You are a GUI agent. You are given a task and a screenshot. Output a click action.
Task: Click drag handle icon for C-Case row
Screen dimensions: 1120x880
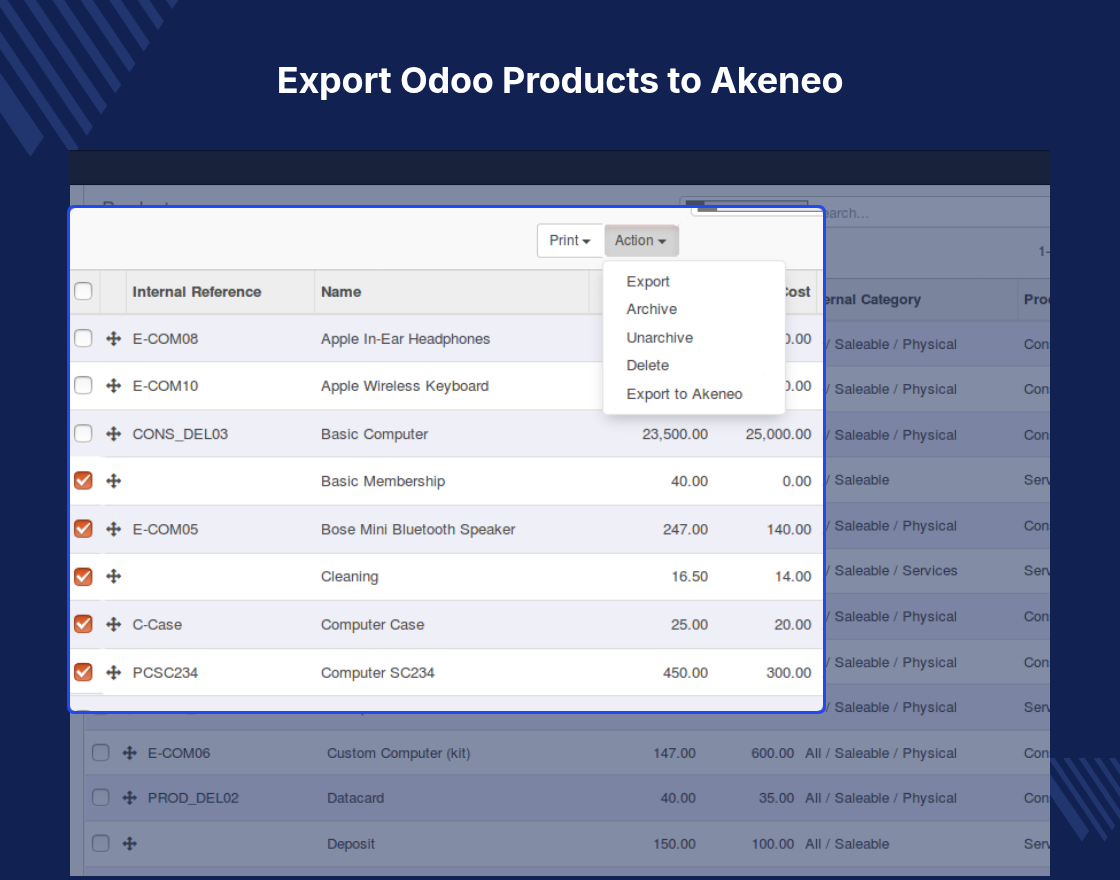(x=114, y=624)
